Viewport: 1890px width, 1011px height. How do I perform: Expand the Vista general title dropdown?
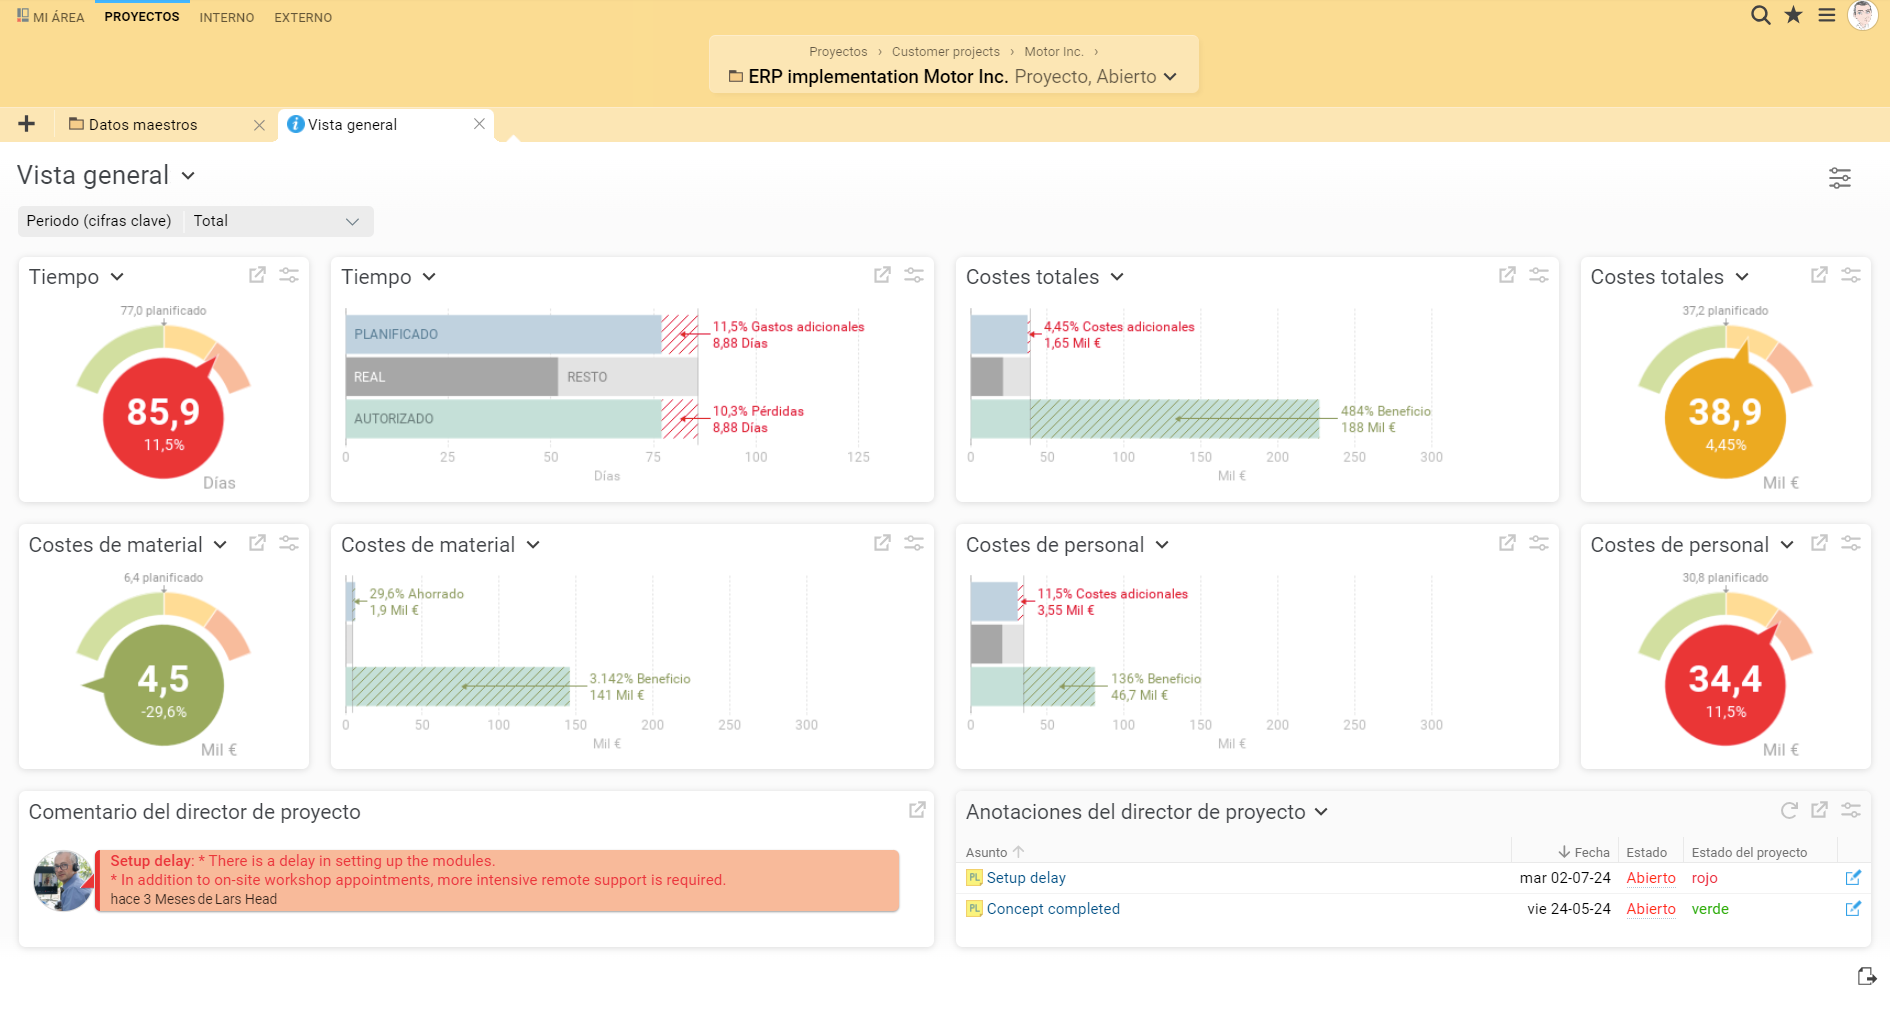(x=188, y=176)
